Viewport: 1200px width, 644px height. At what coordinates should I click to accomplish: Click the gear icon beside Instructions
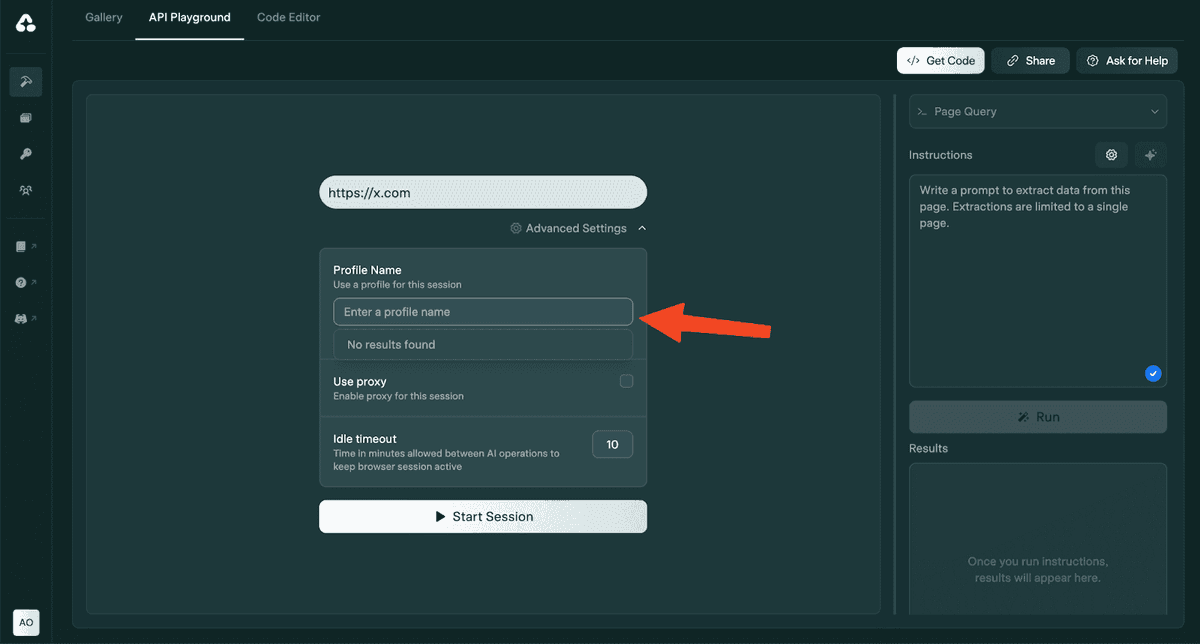(x=1111, y=155)
